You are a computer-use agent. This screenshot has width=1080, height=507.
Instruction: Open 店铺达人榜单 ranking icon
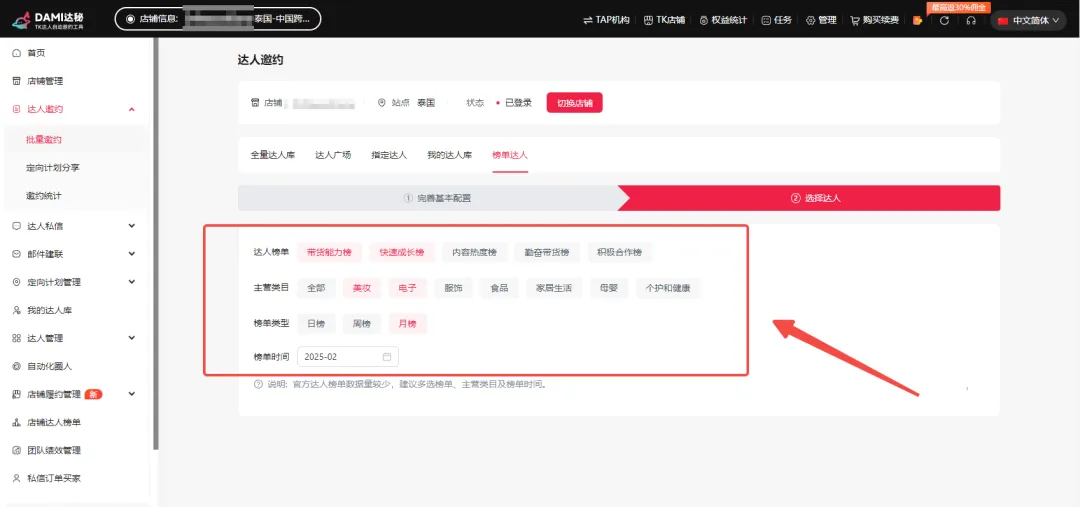17,422
